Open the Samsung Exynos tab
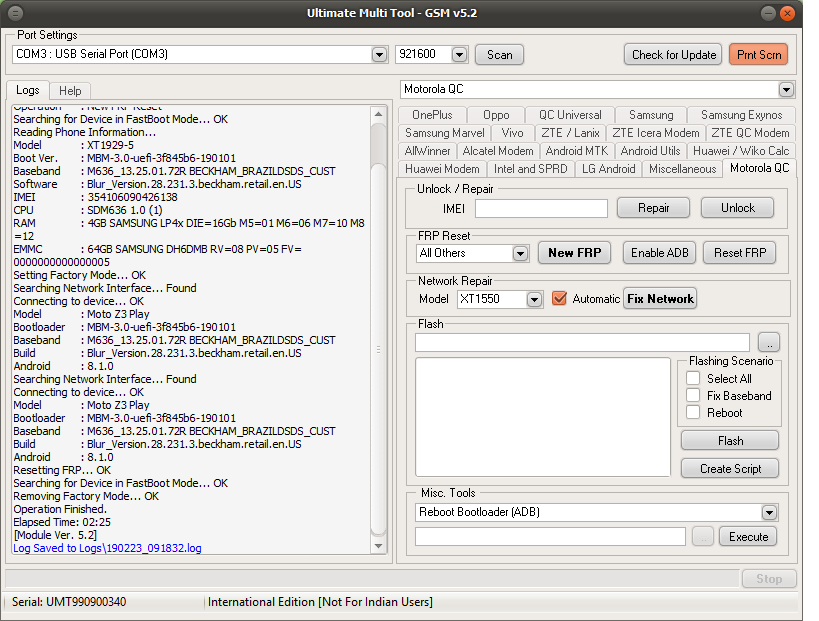819x621 pixels. (741, 115)
